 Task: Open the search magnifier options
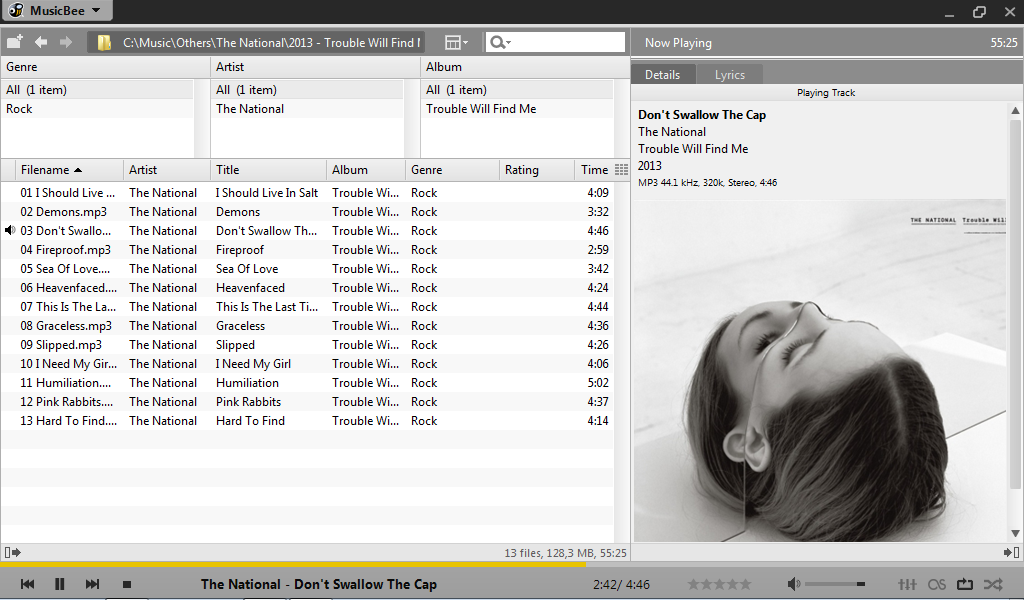[x=500, y=42]
